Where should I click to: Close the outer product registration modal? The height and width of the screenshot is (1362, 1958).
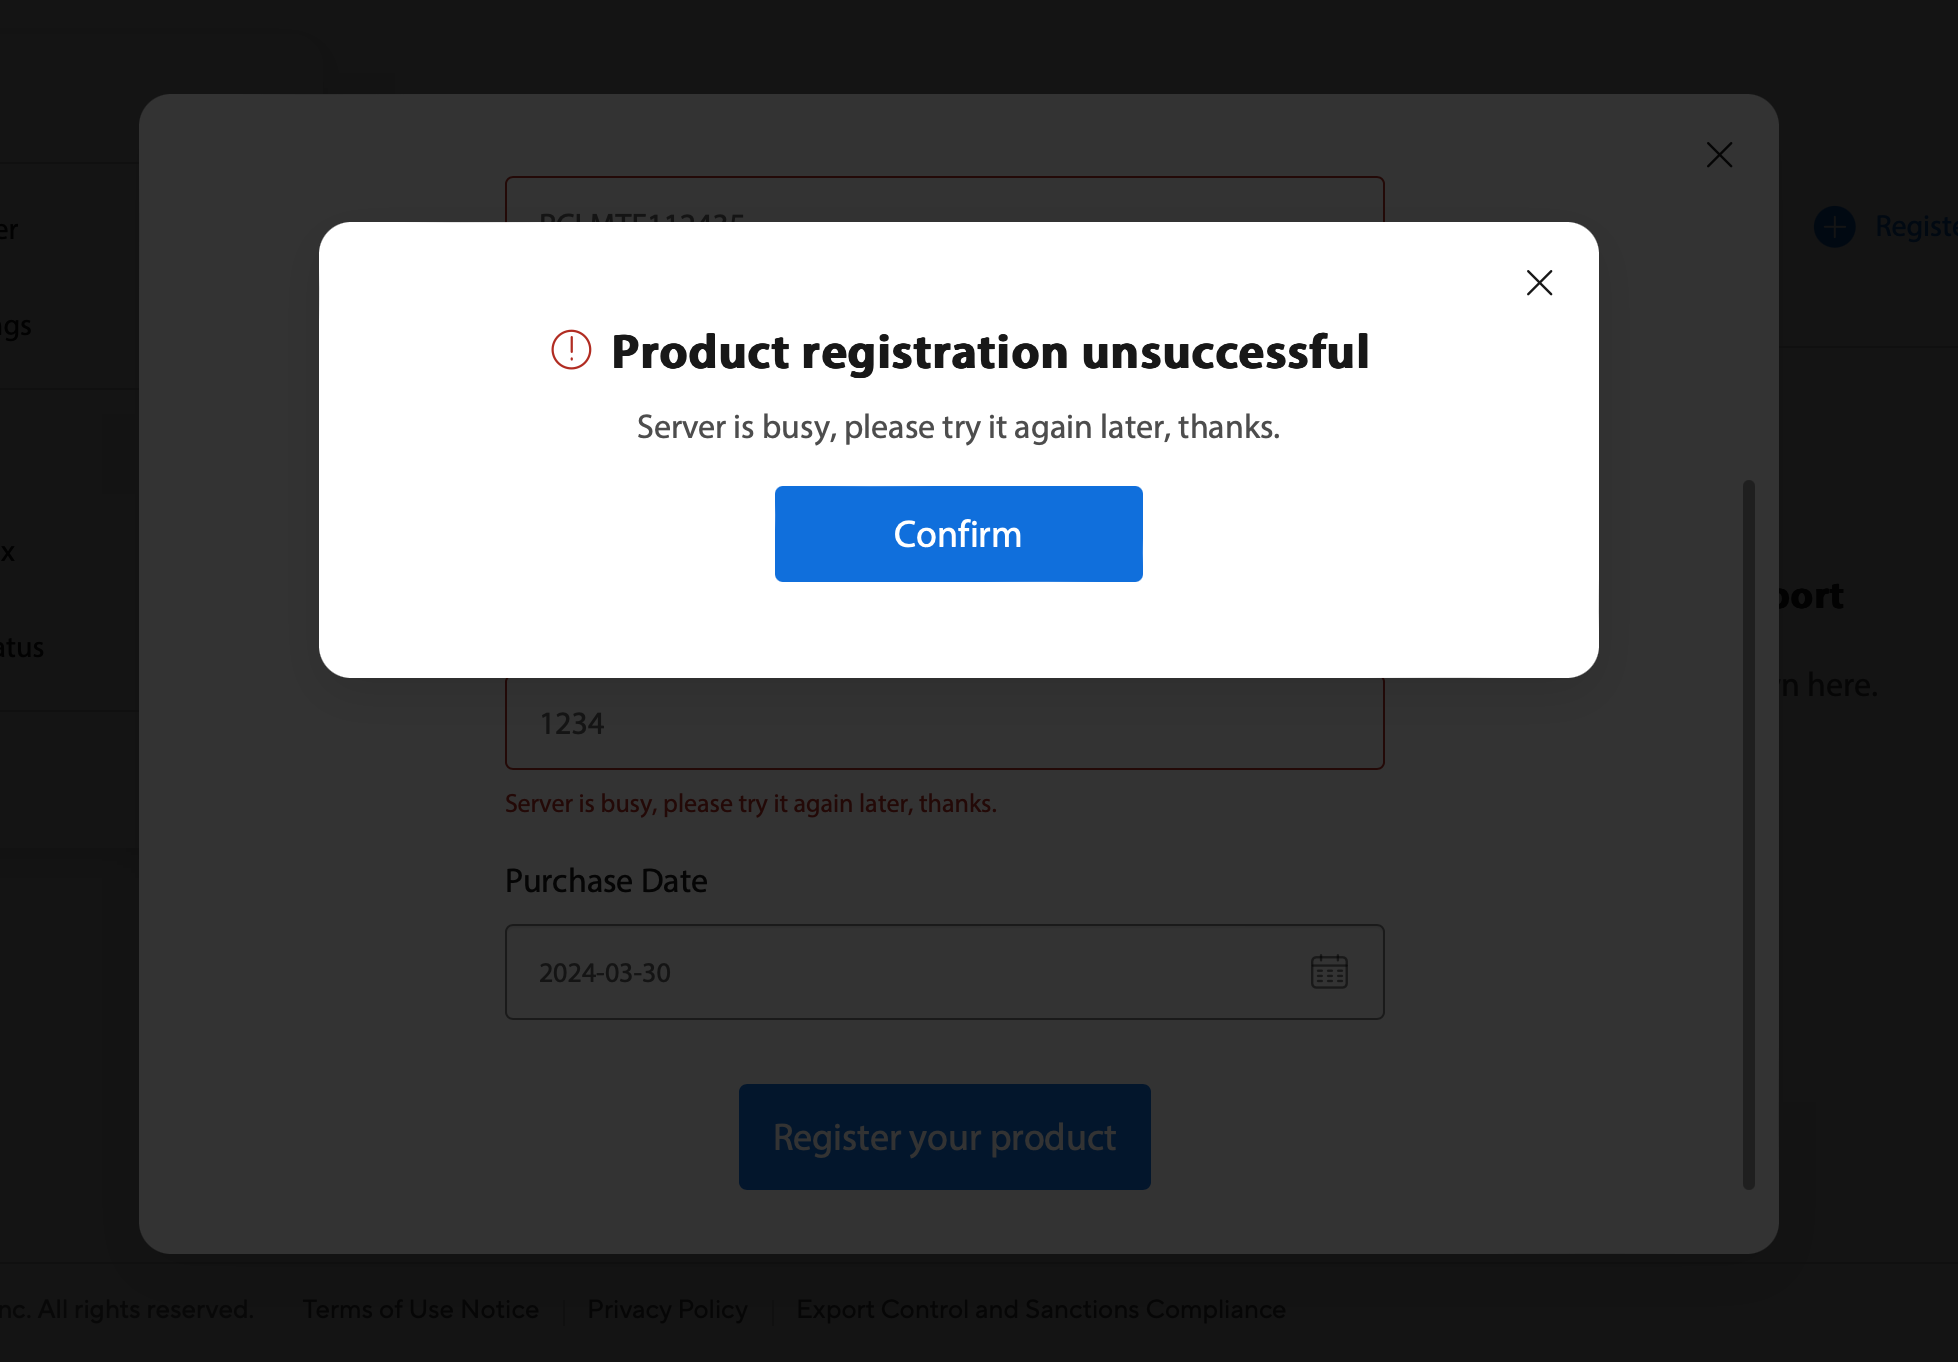[x=1719, y=155]
